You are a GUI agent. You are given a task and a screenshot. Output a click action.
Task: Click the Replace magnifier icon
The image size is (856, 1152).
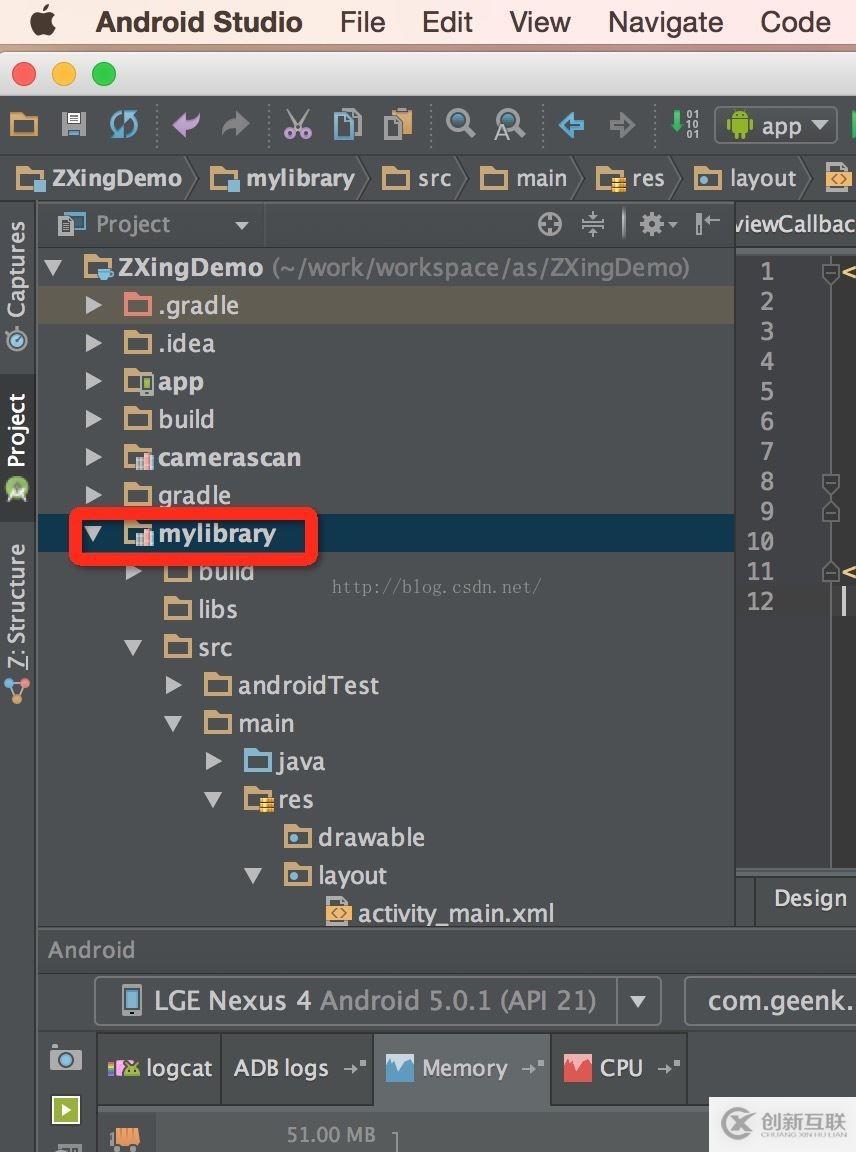coord(509,124)
